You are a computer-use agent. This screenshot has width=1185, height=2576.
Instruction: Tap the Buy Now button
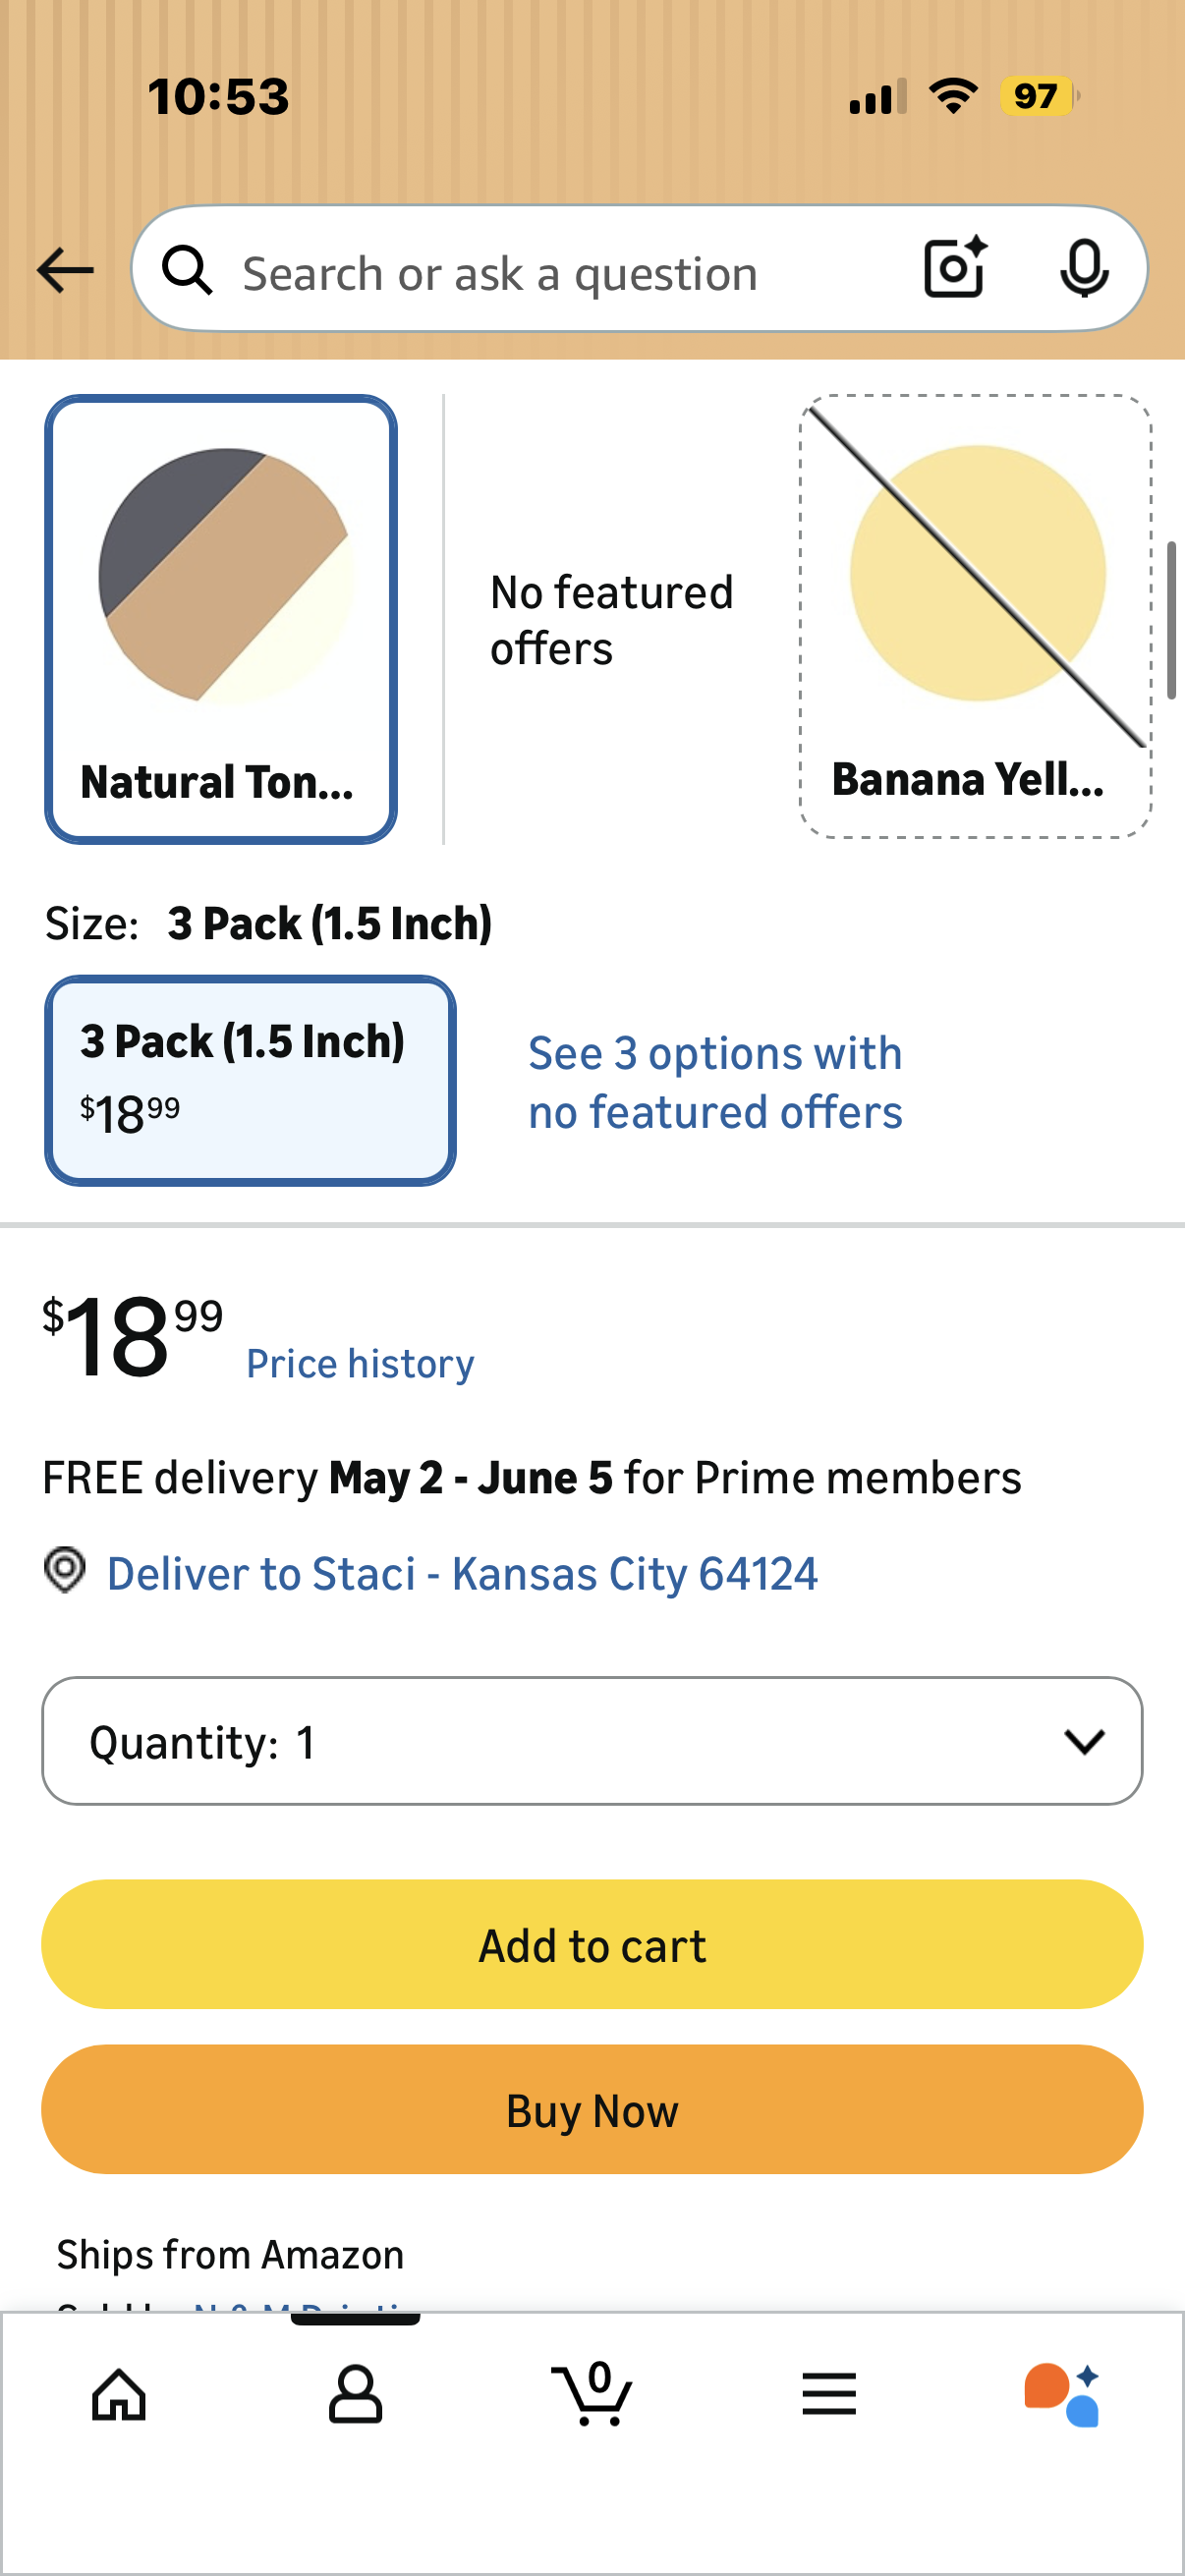click(x=592, y=2109)
